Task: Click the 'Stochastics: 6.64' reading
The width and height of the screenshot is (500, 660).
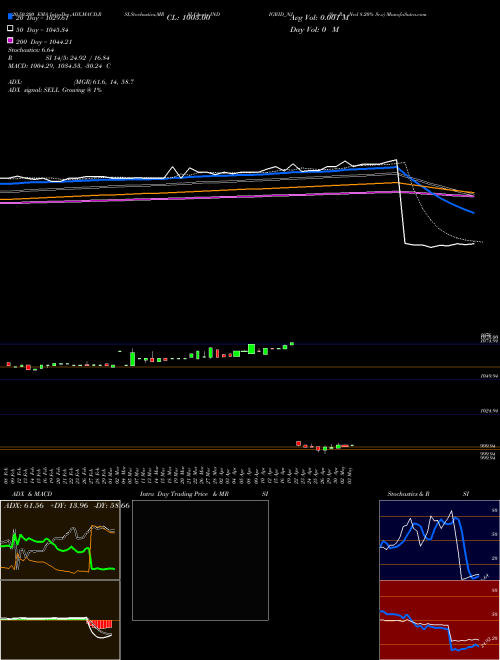Action: [x=31, y=50]
